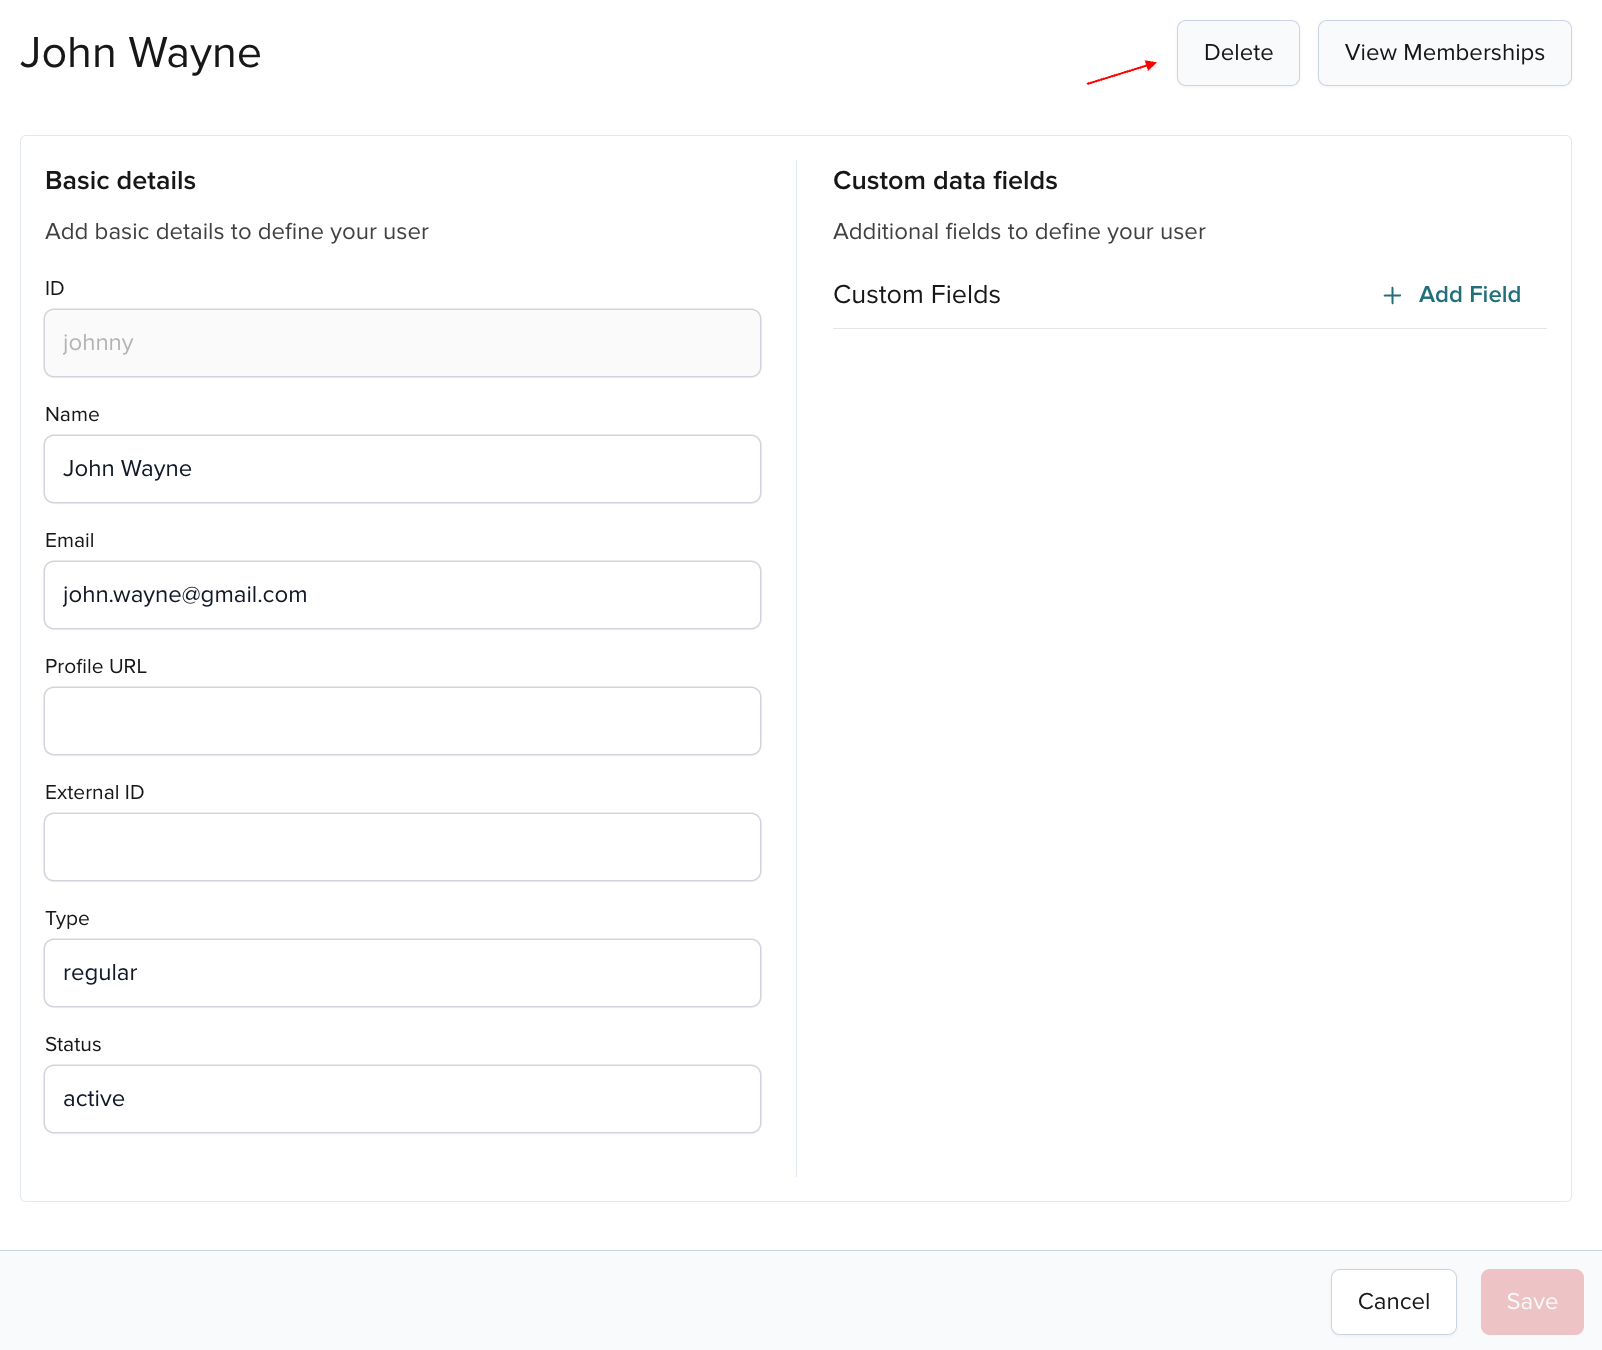
Task: Cancel editing the user
Action: (1392, 1301)
